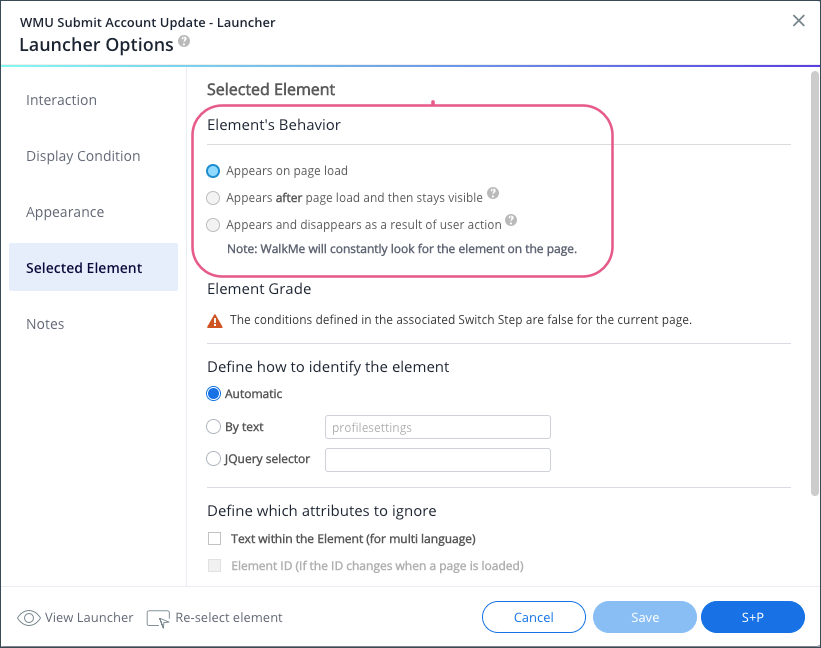Viewport: 821px width, 648px height.
Task: Close the Launcher Options dialog
Action: pos(798,21)
